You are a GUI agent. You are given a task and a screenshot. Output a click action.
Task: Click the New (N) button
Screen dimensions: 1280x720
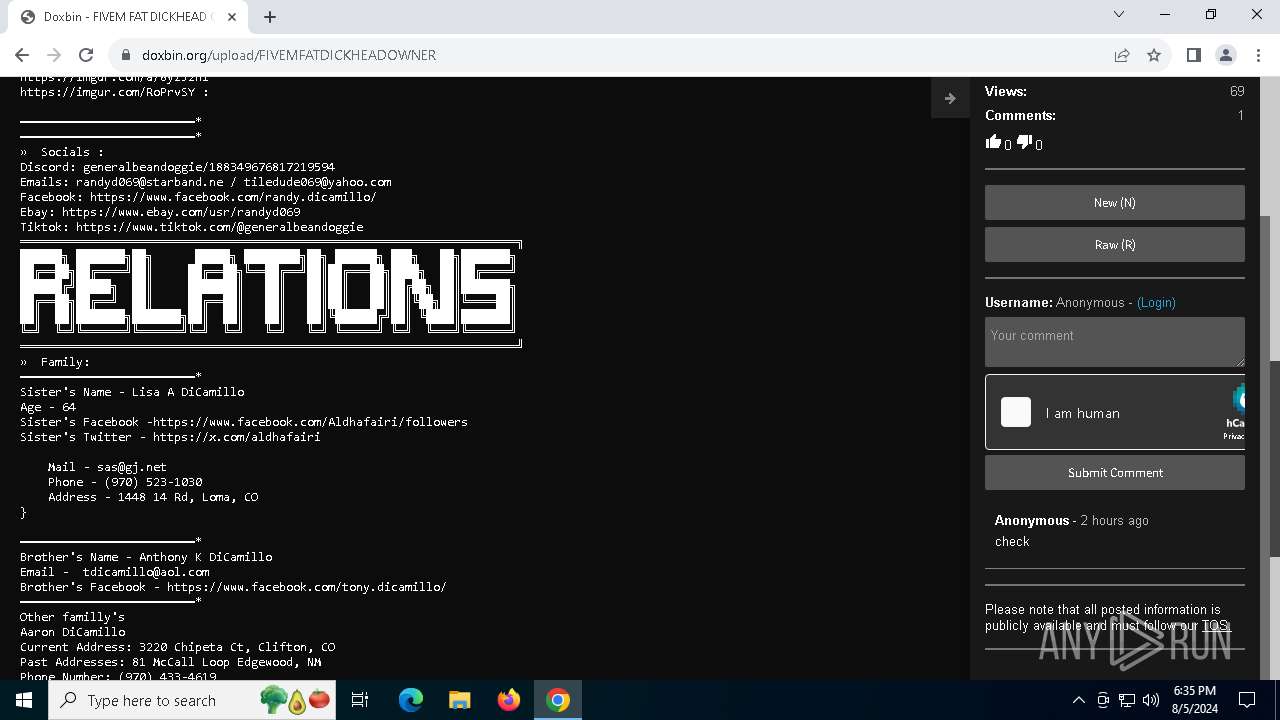coord(1114,202)
